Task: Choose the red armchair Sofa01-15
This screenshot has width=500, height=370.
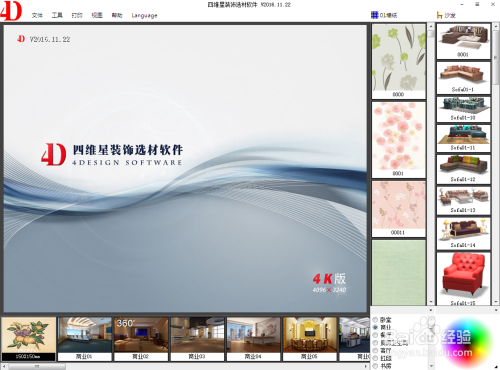Action: (463, 279)
